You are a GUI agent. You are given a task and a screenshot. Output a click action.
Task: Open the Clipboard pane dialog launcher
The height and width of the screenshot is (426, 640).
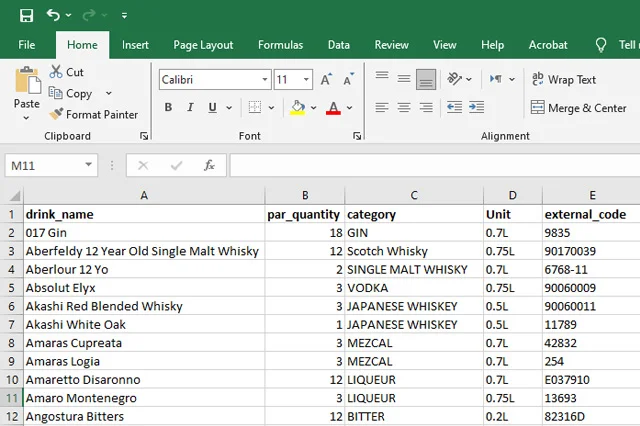(x=144, y=136)
